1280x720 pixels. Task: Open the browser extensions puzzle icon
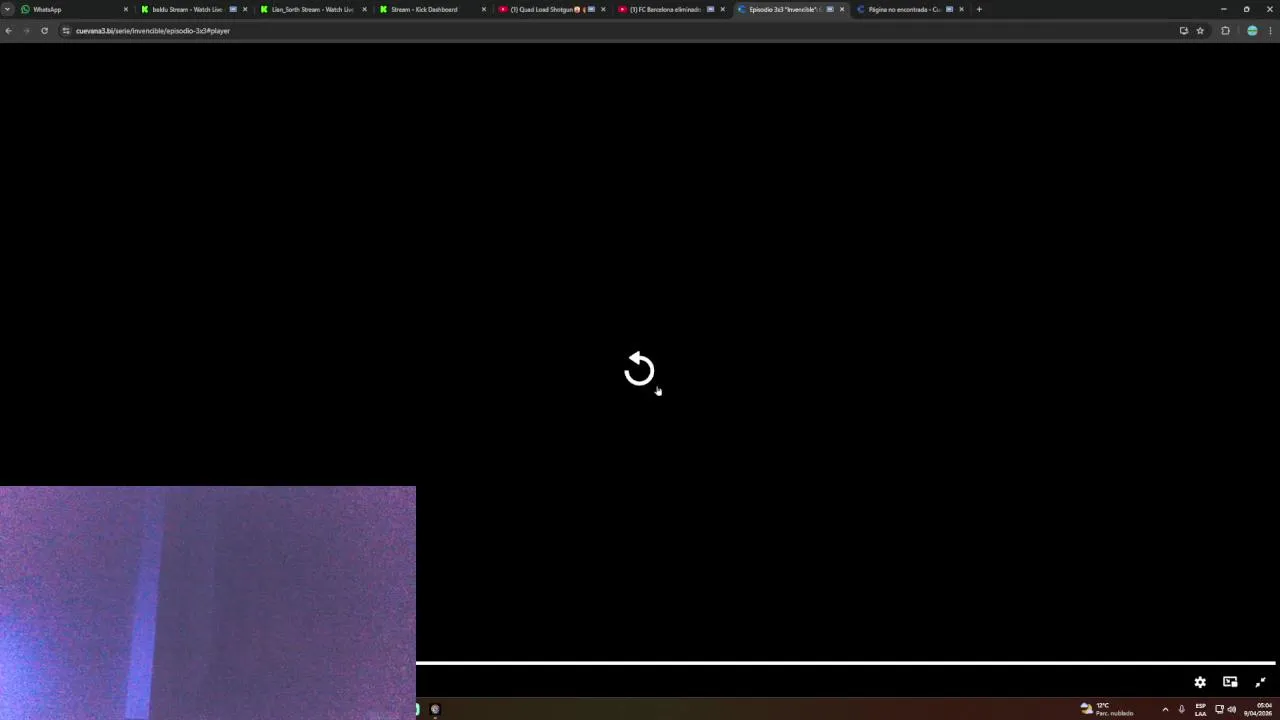1225,30
